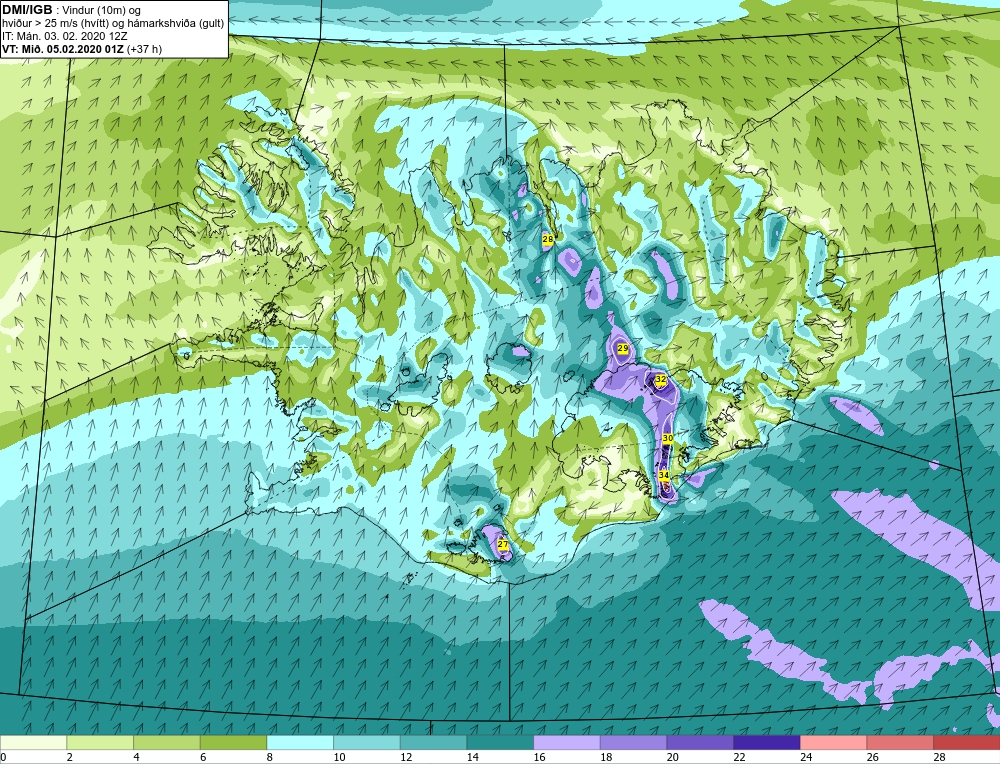Select the red swatch above 28 m/s
Image resolution: width=1000 pixels, height=764 pixels.
pos(967,742)
